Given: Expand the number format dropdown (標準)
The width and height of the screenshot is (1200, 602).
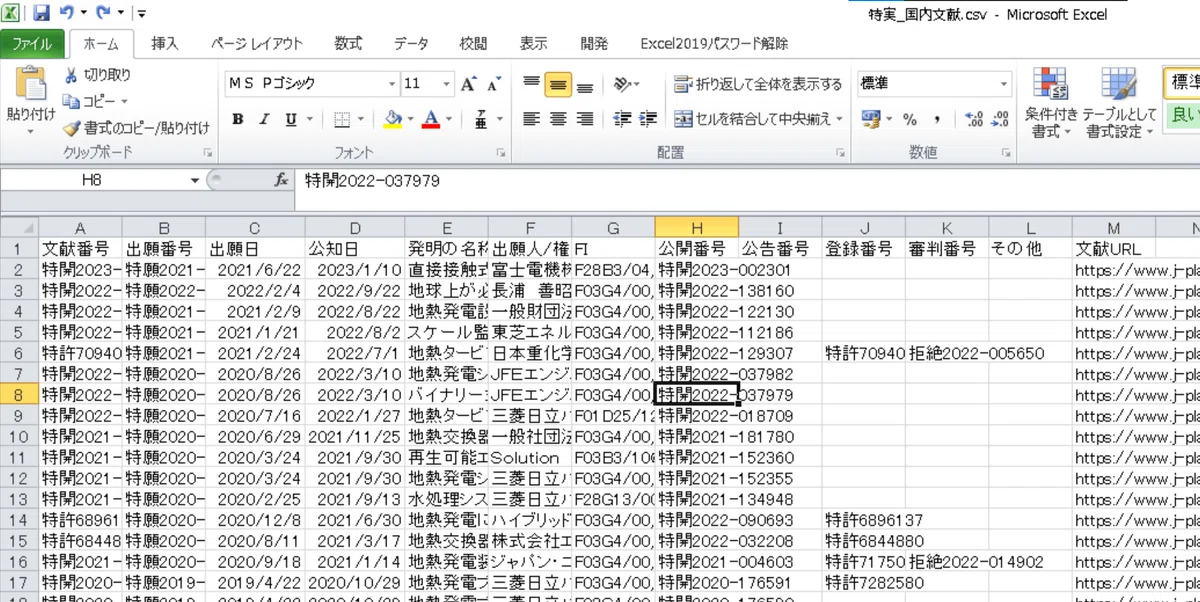Looking at the screenshot, I should click(1003, 84).
